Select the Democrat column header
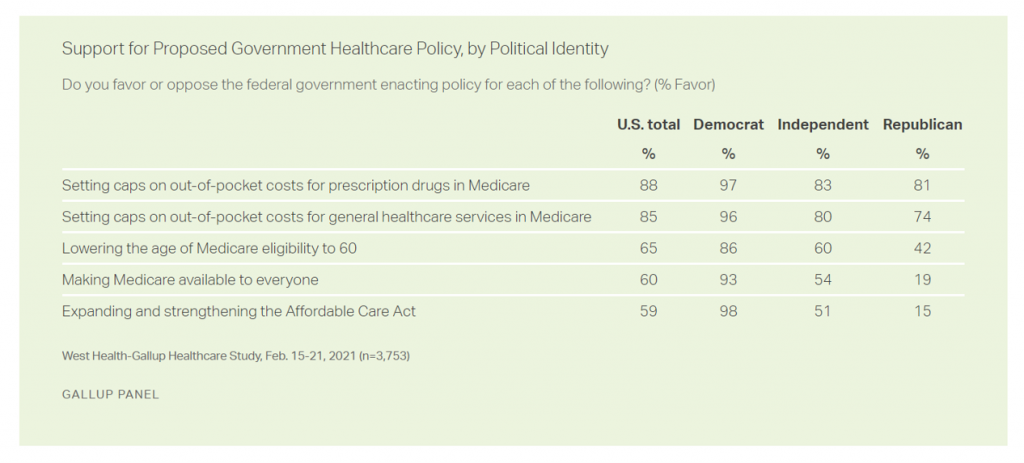The width and height of the screenshot is (1024, 463). [728, 125]
